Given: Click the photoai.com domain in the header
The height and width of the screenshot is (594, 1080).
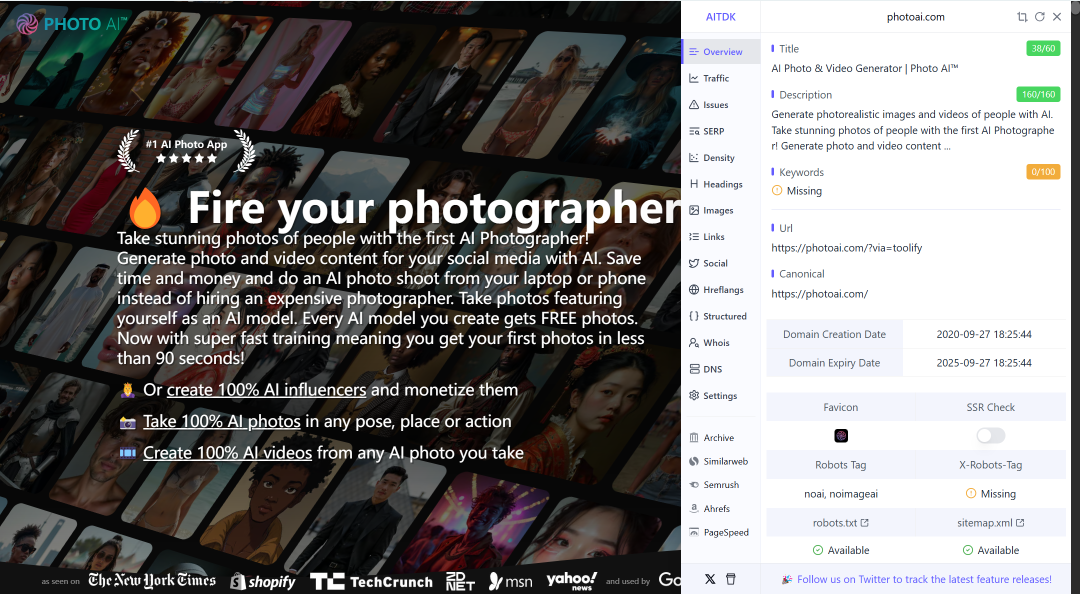Looking at the screenshot, I should (915, 17).
